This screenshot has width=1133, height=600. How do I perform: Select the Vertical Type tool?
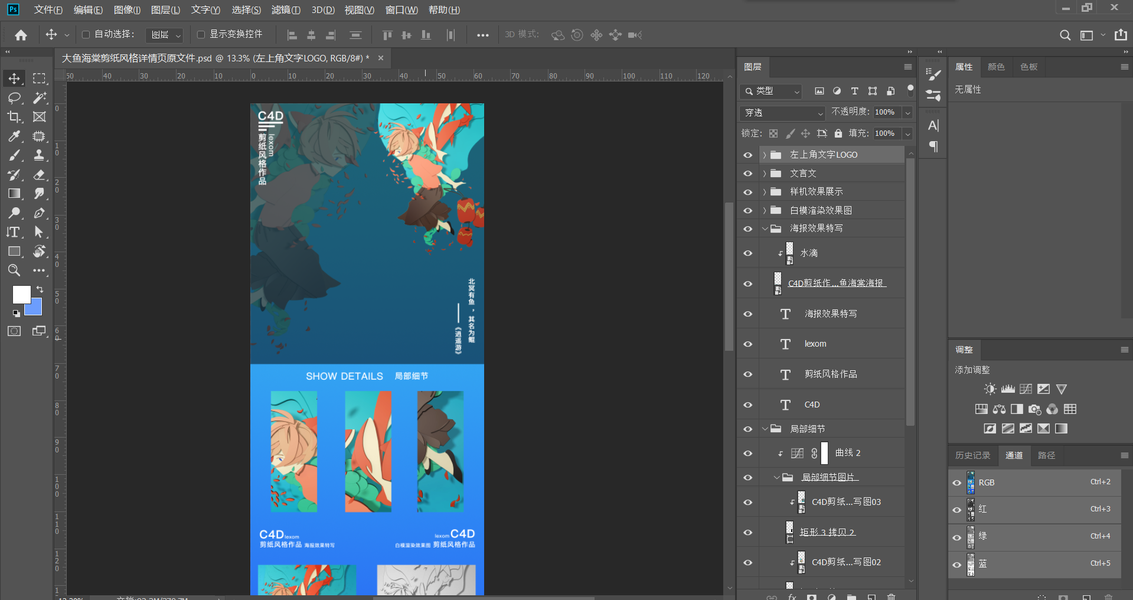(14, 232)
